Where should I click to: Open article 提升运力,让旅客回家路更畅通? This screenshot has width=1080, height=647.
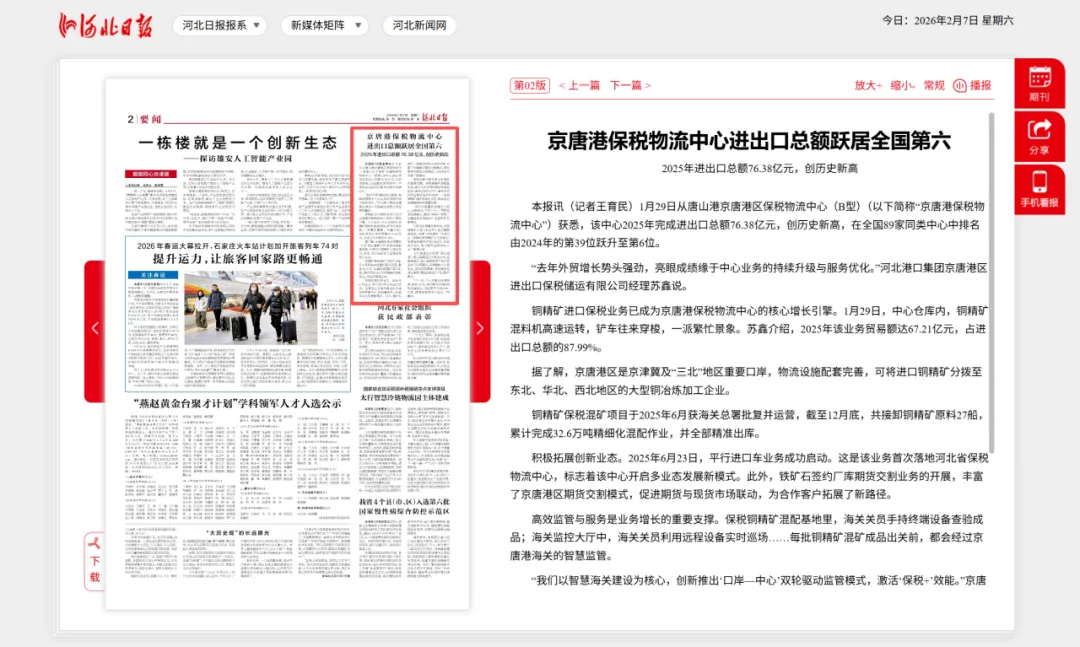pos(238,258)
